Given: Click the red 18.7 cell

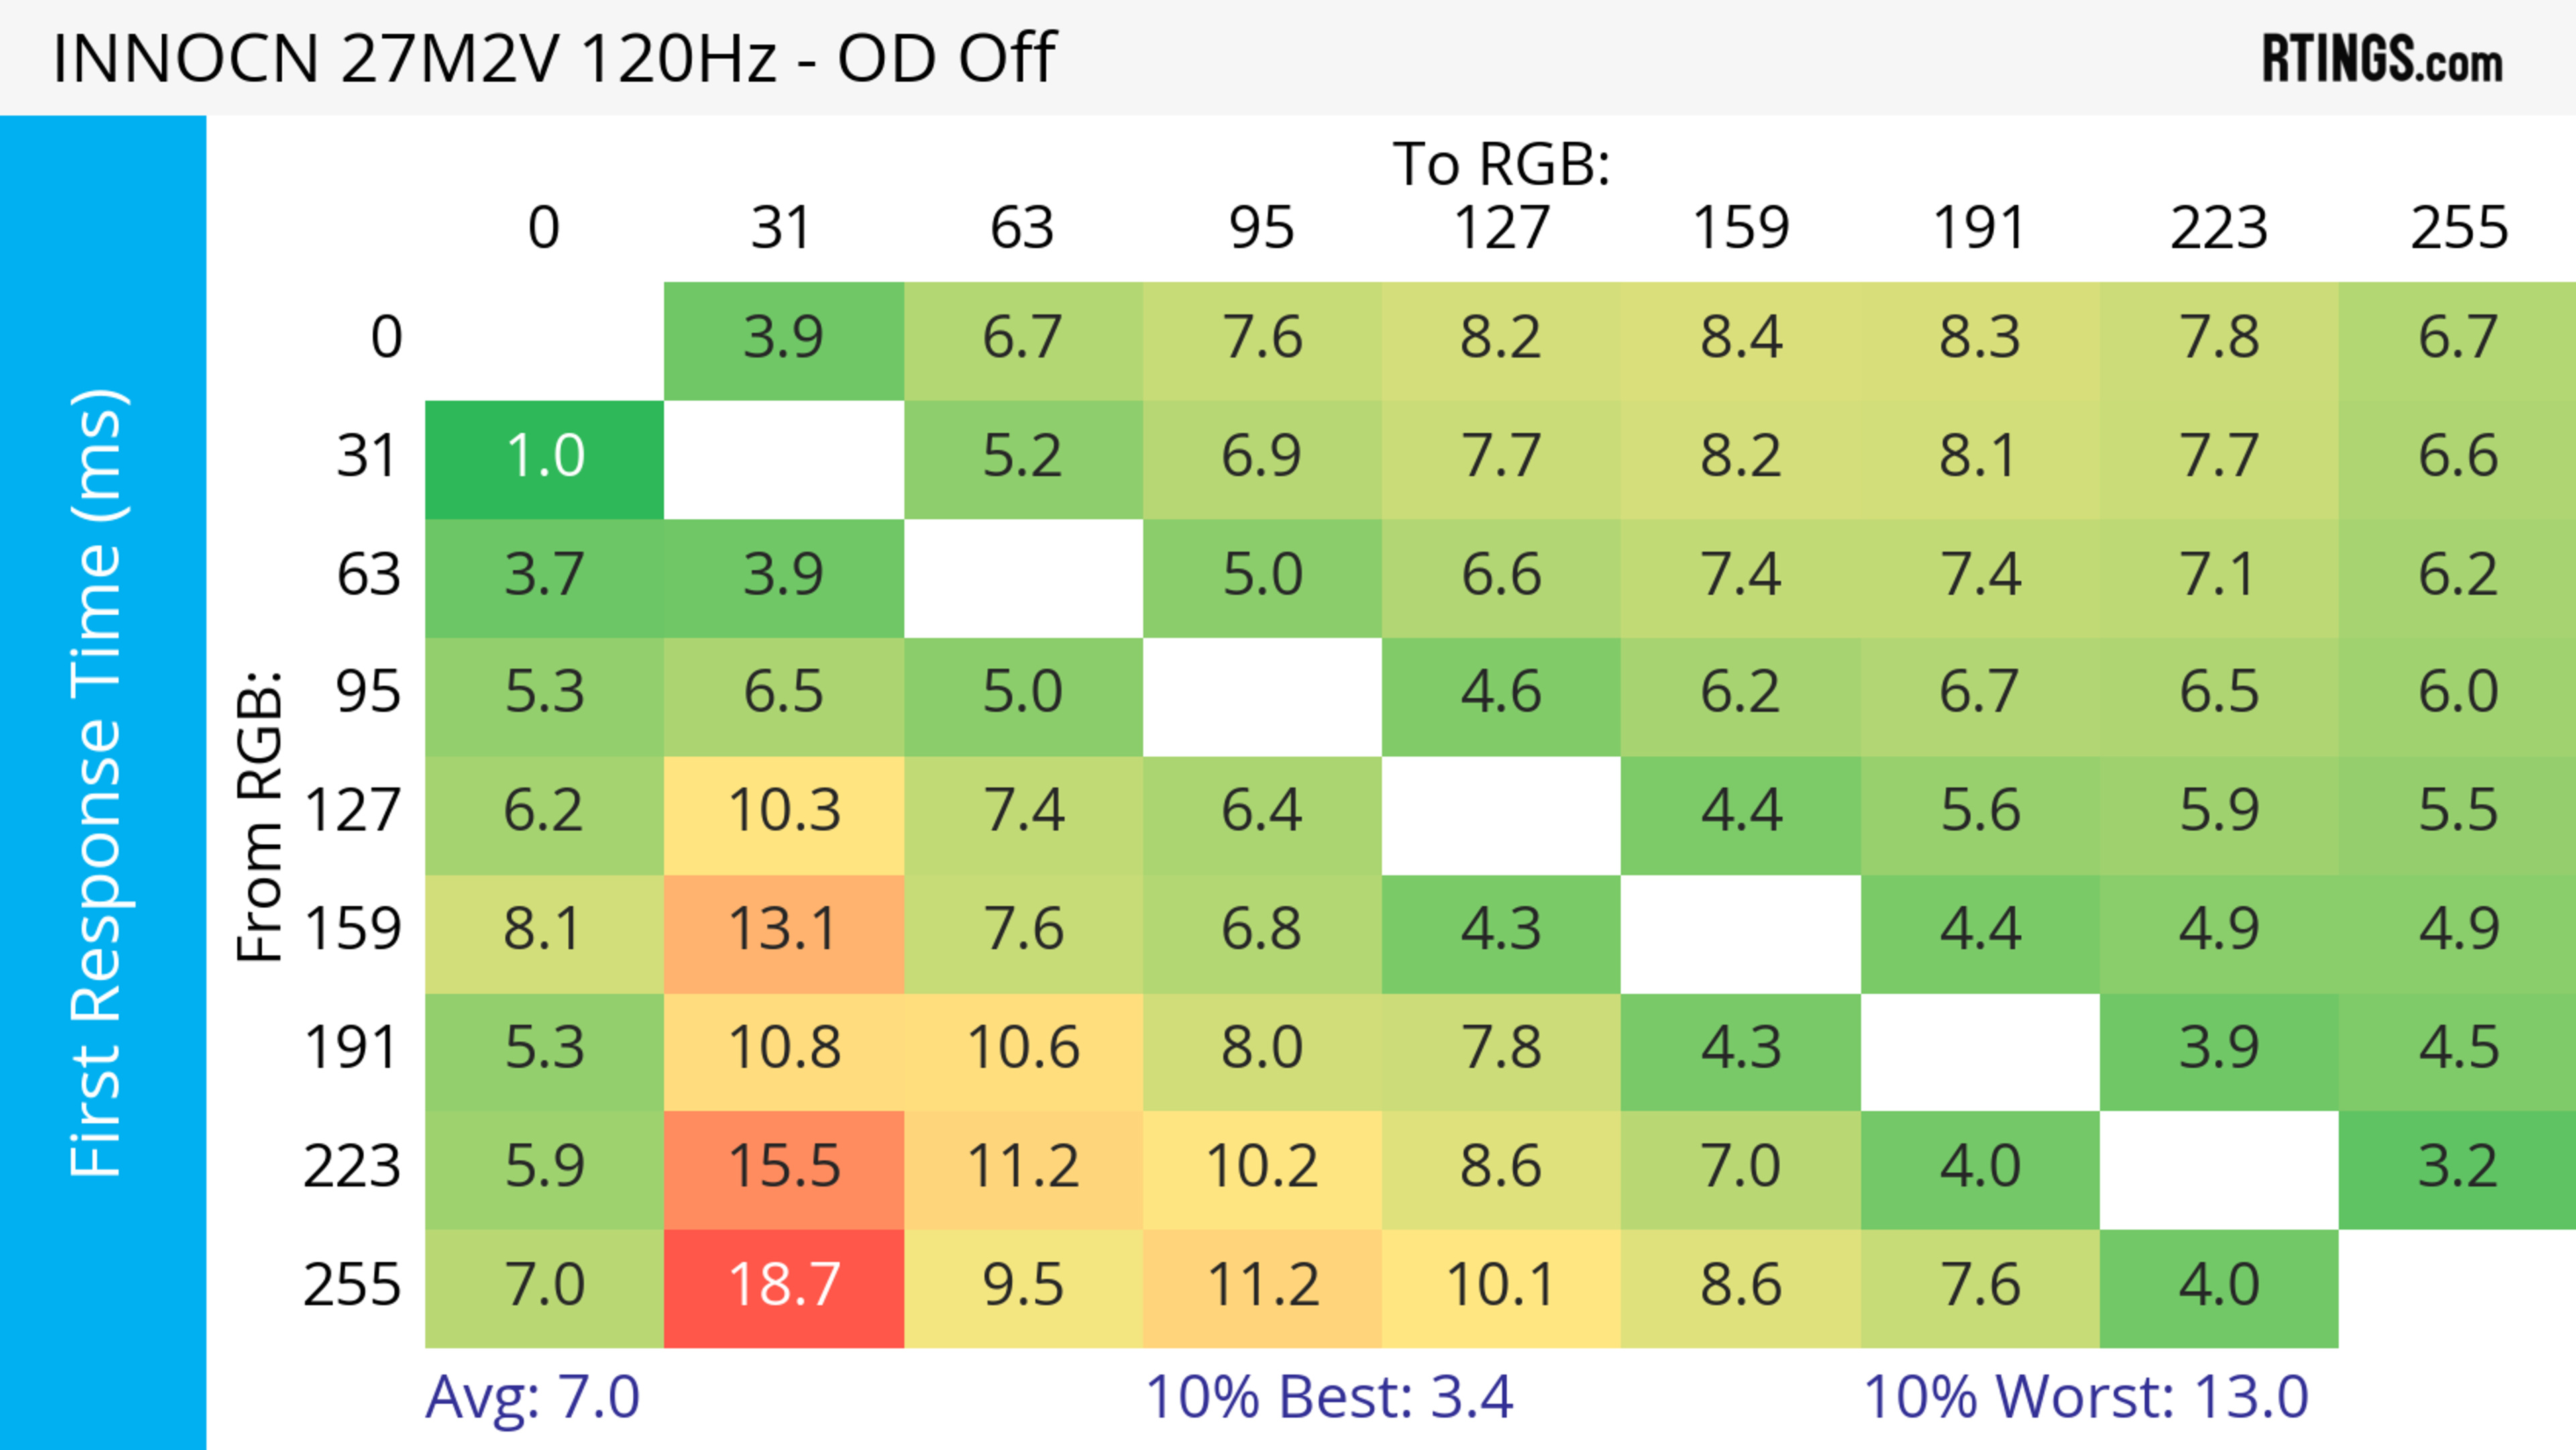Looking at the screenshot, I should pos(784,1288).
